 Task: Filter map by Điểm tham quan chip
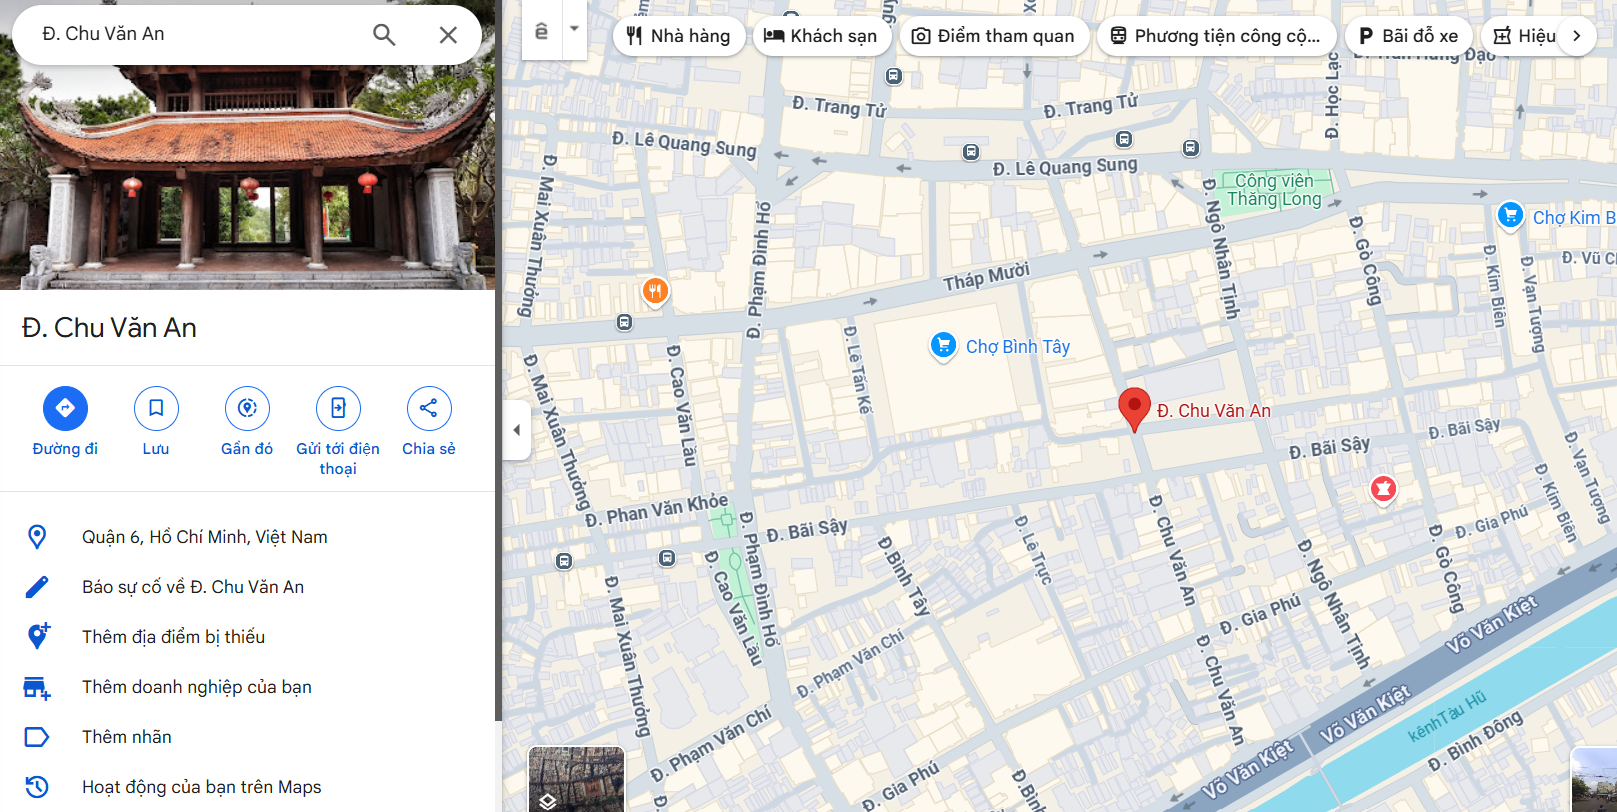click(994, 36)
